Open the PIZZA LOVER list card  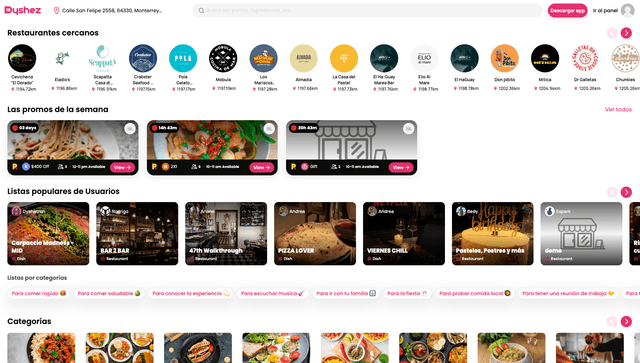[315, 234]
